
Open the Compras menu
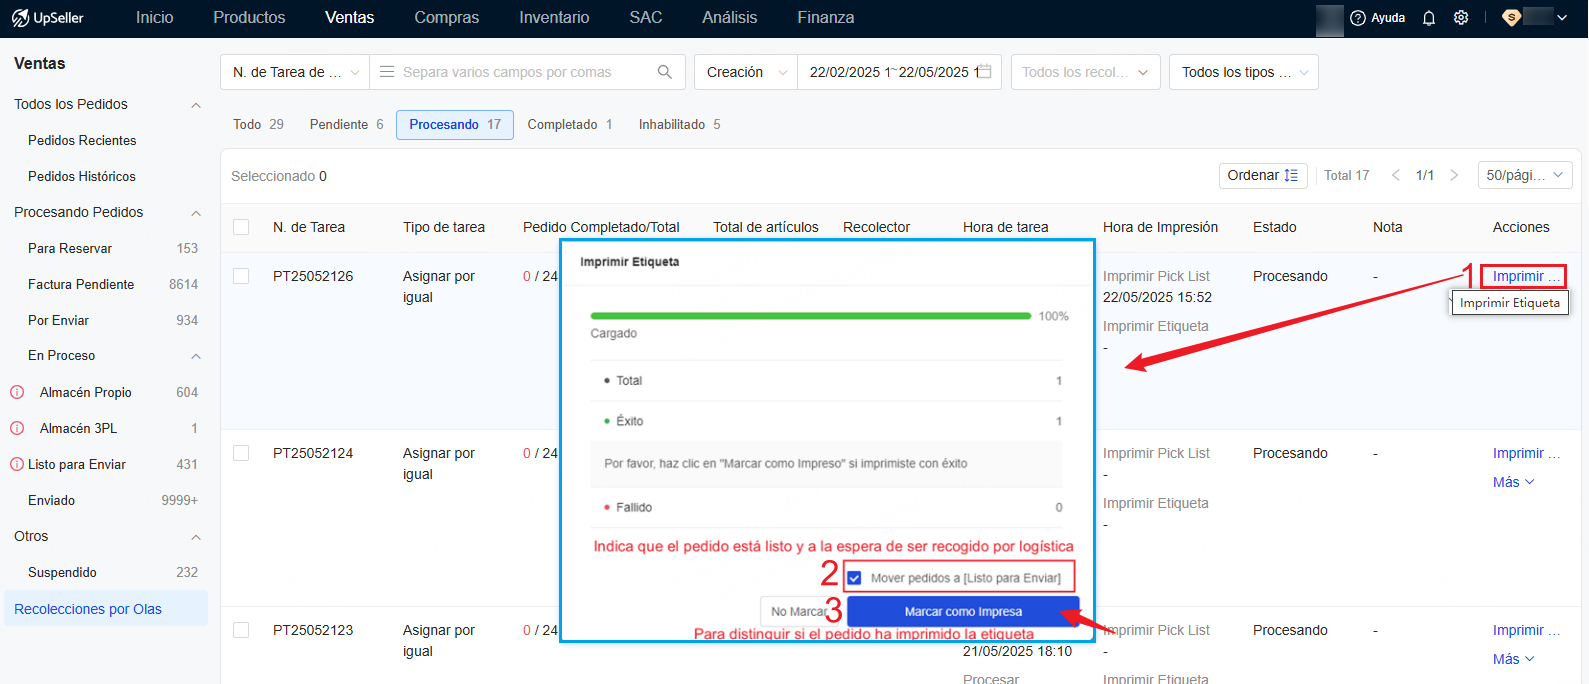click(x=447, y=18)
